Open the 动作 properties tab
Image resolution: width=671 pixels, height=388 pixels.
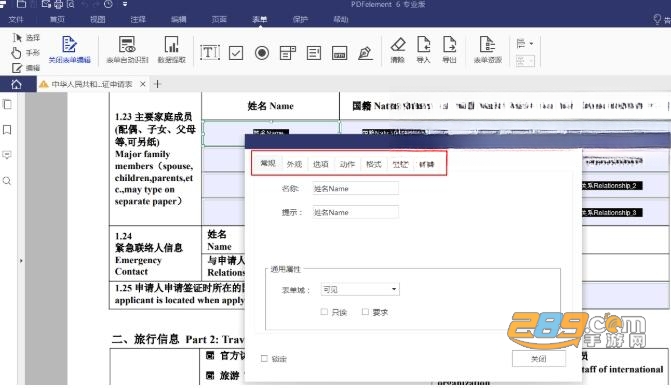point(347,164)
